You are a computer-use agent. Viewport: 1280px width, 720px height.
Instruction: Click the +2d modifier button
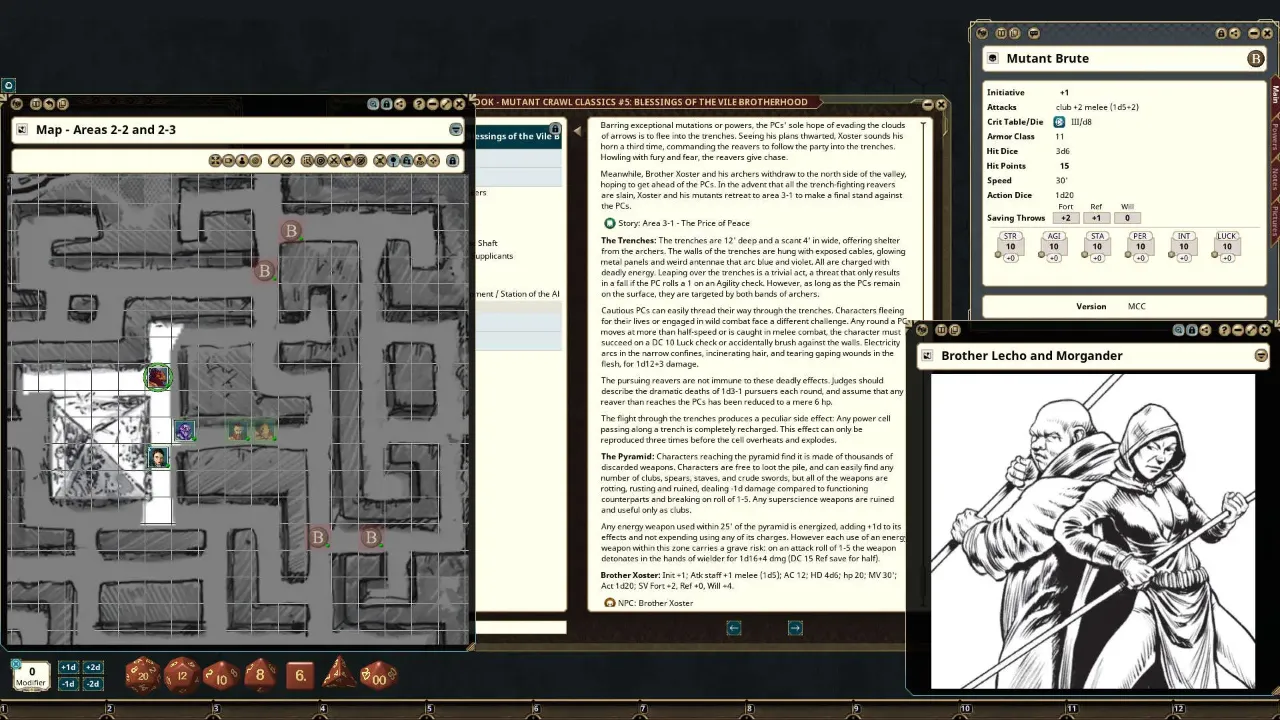click(93, 667)
